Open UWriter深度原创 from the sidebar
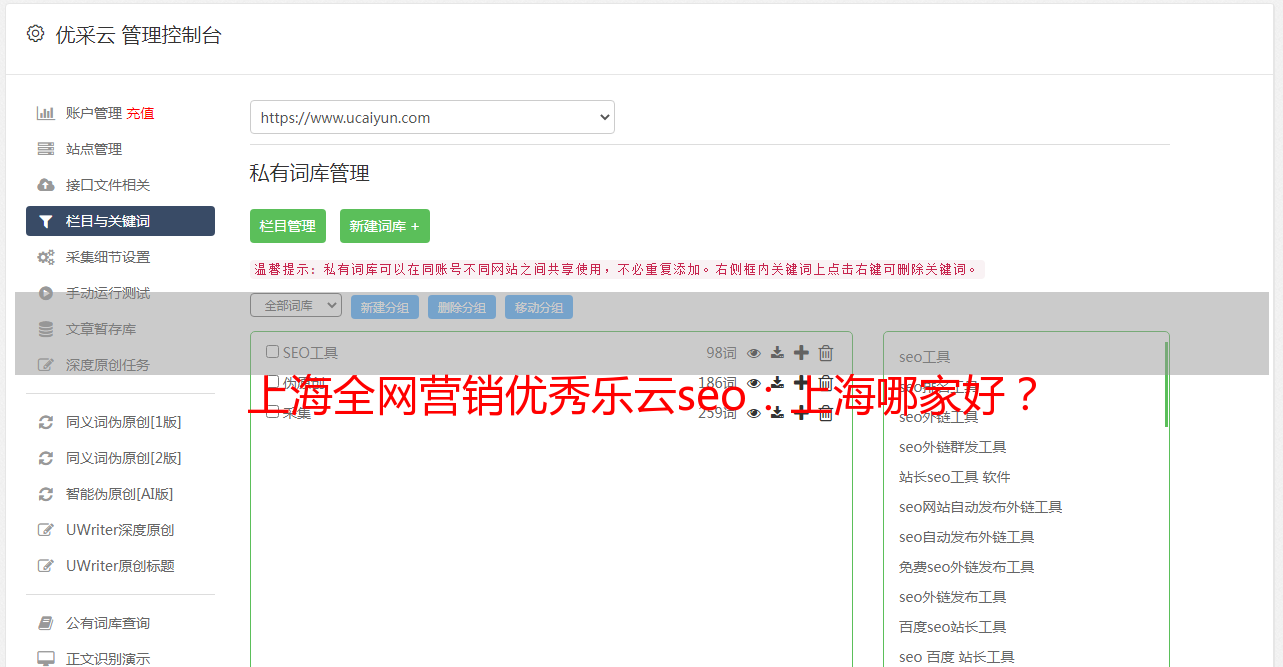 pyautogui.click(x=120, y=530)
